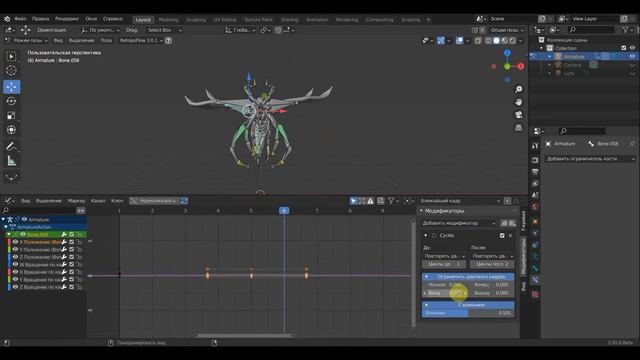Open the Правка menu

click(x=40, y=19)
